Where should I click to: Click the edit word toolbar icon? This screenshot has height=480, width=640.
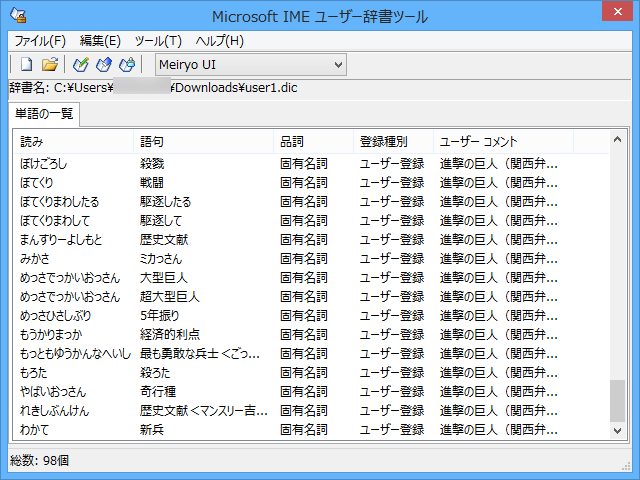tap(104, 64)
